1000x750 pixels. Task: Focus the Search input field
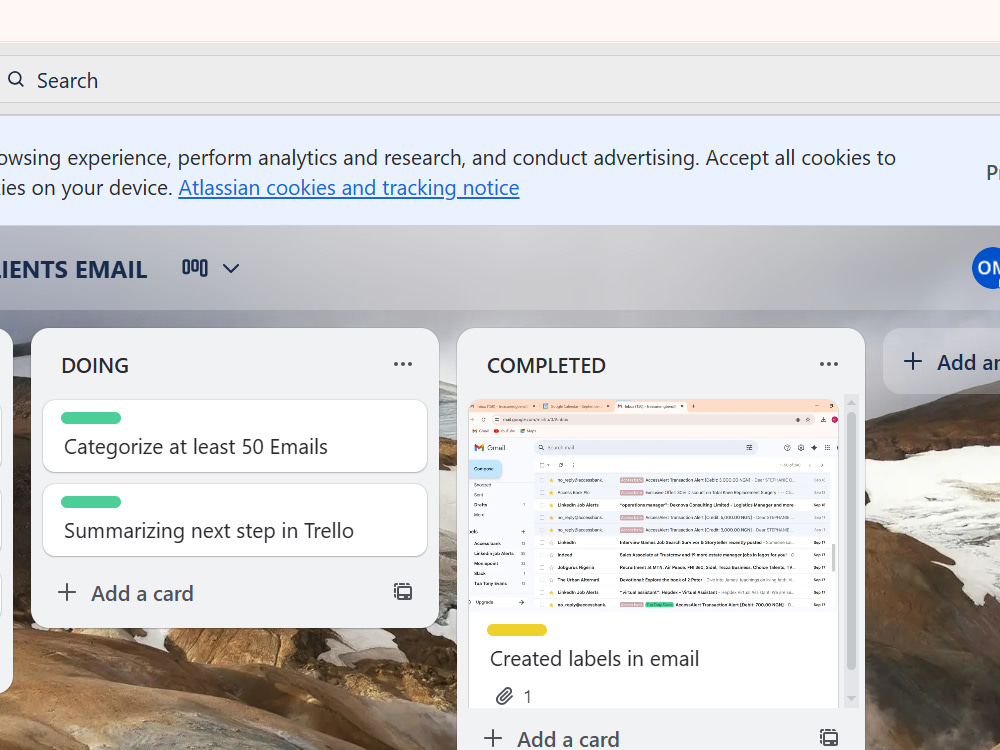coord(500,80)
